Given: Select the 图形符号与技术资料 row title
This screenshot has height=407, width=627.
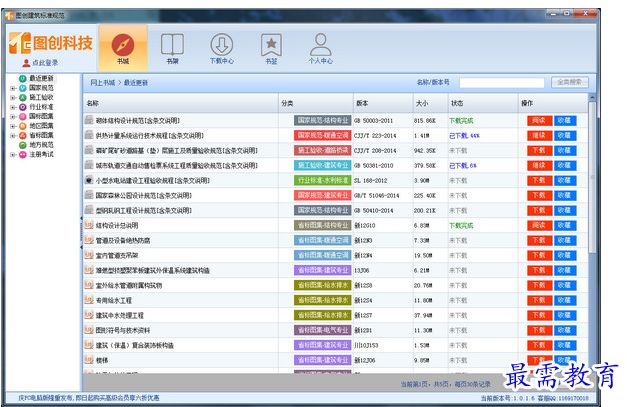Looking at the screenshot, I should 123,330.
